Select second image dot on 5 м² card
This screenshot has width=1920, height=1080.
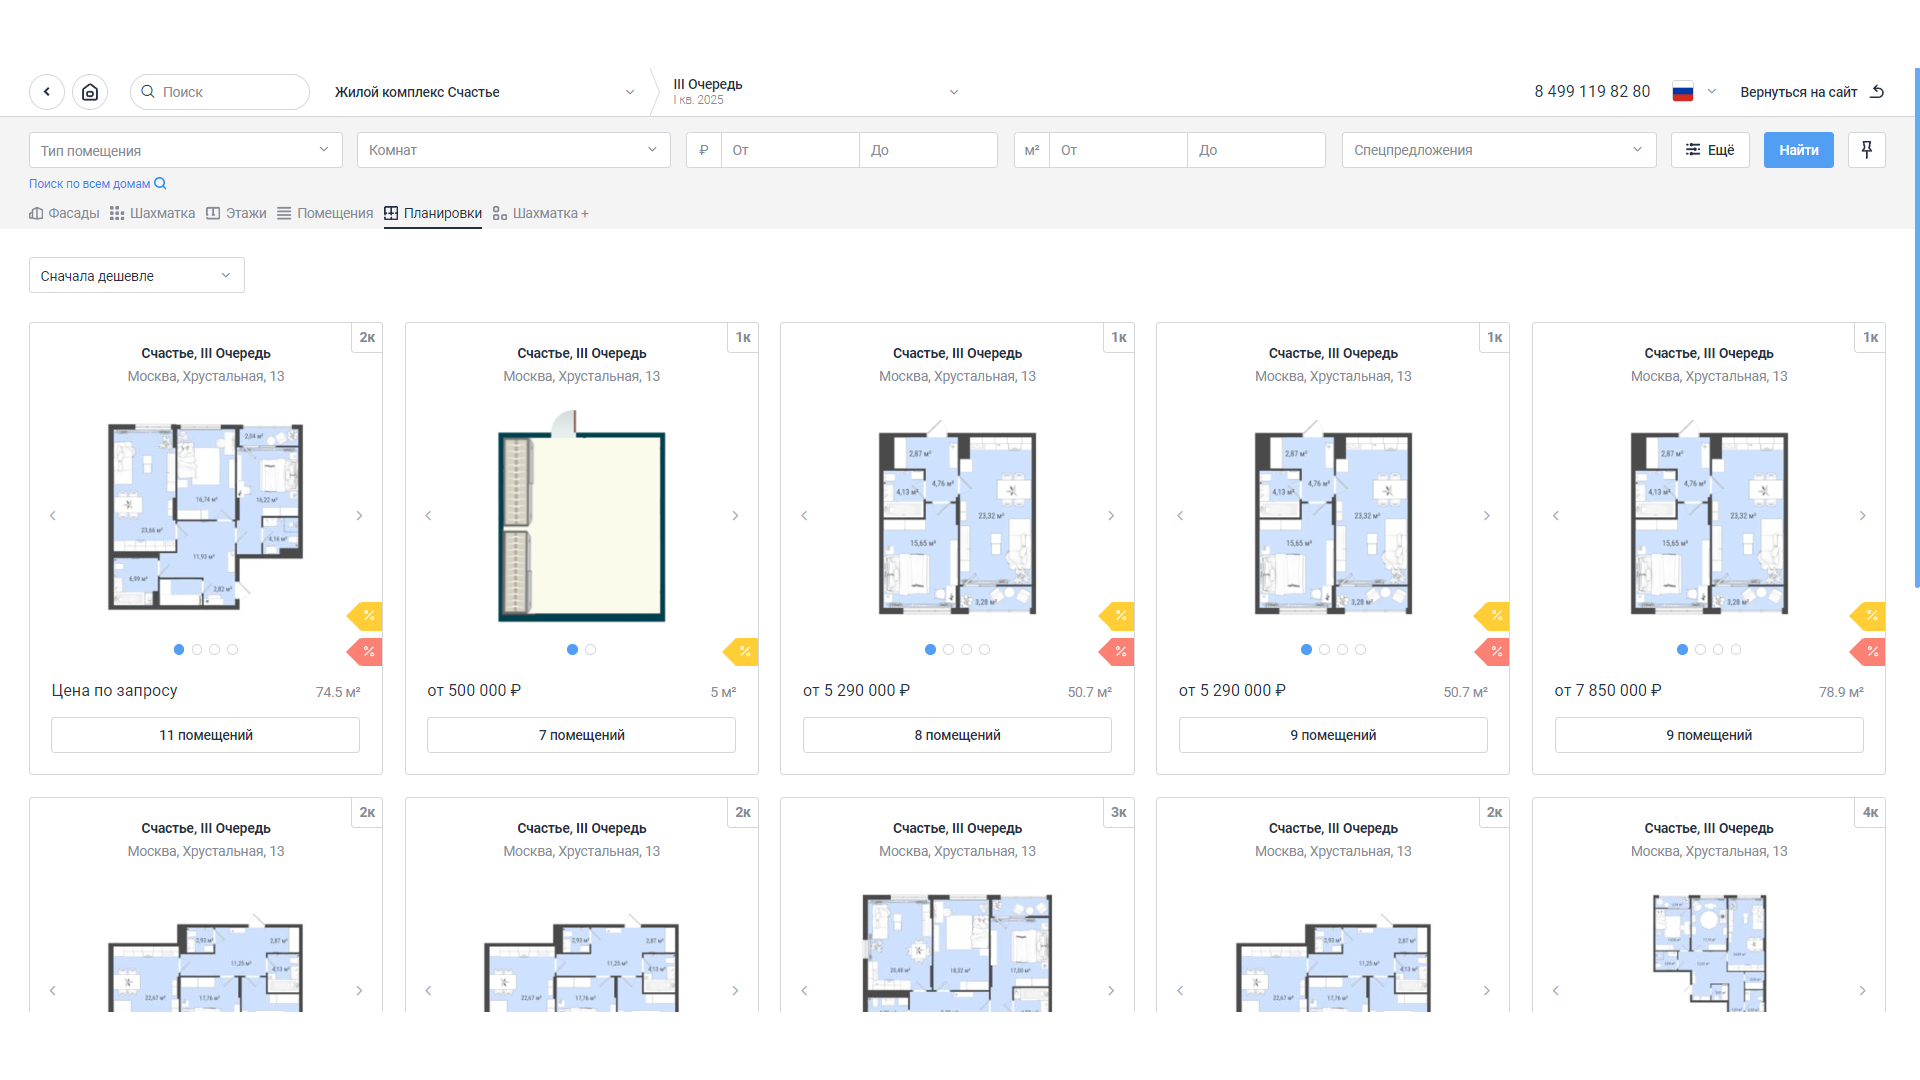(591, 650)
